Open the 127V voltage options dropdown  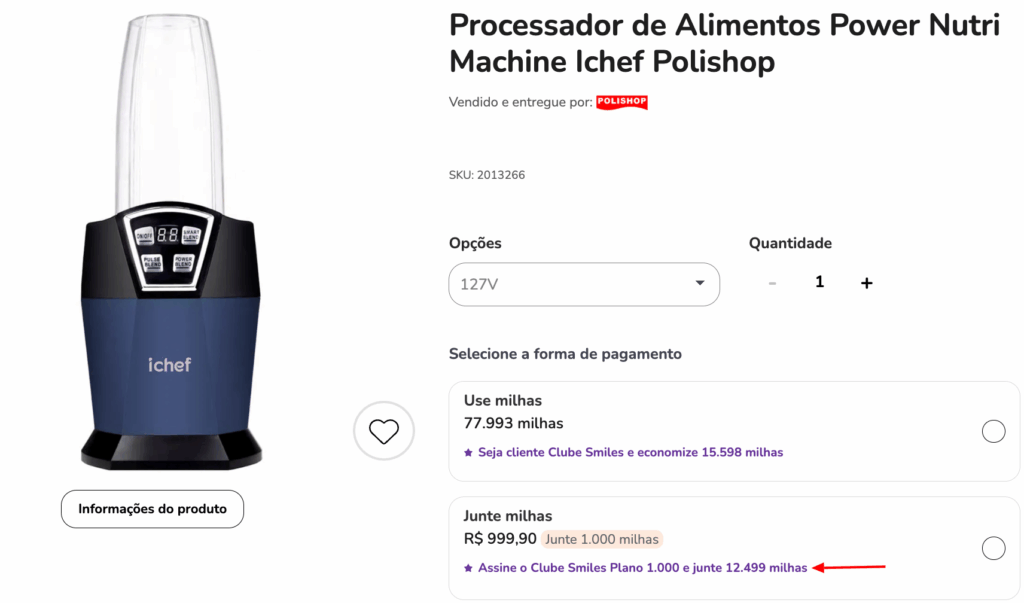pos(583,284)
